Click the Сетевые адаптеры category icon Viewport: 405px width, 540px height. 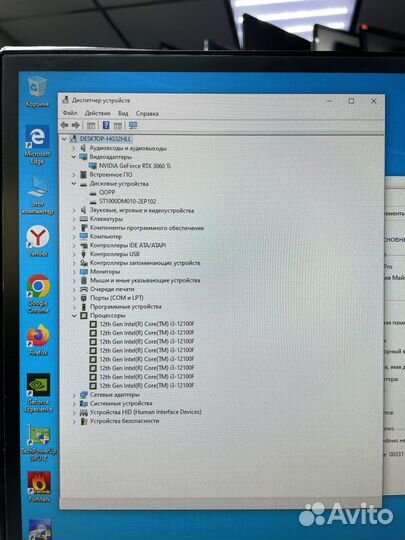(x=84, y=395)
